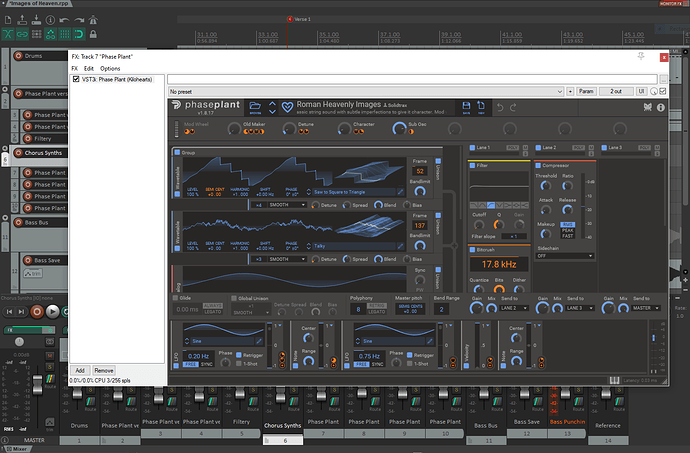Image resolution: width=690 pixels, height=453 pixels.
Task: Open Compressor Sidechain OFF dropdown
Action: [x=565, y=256]
